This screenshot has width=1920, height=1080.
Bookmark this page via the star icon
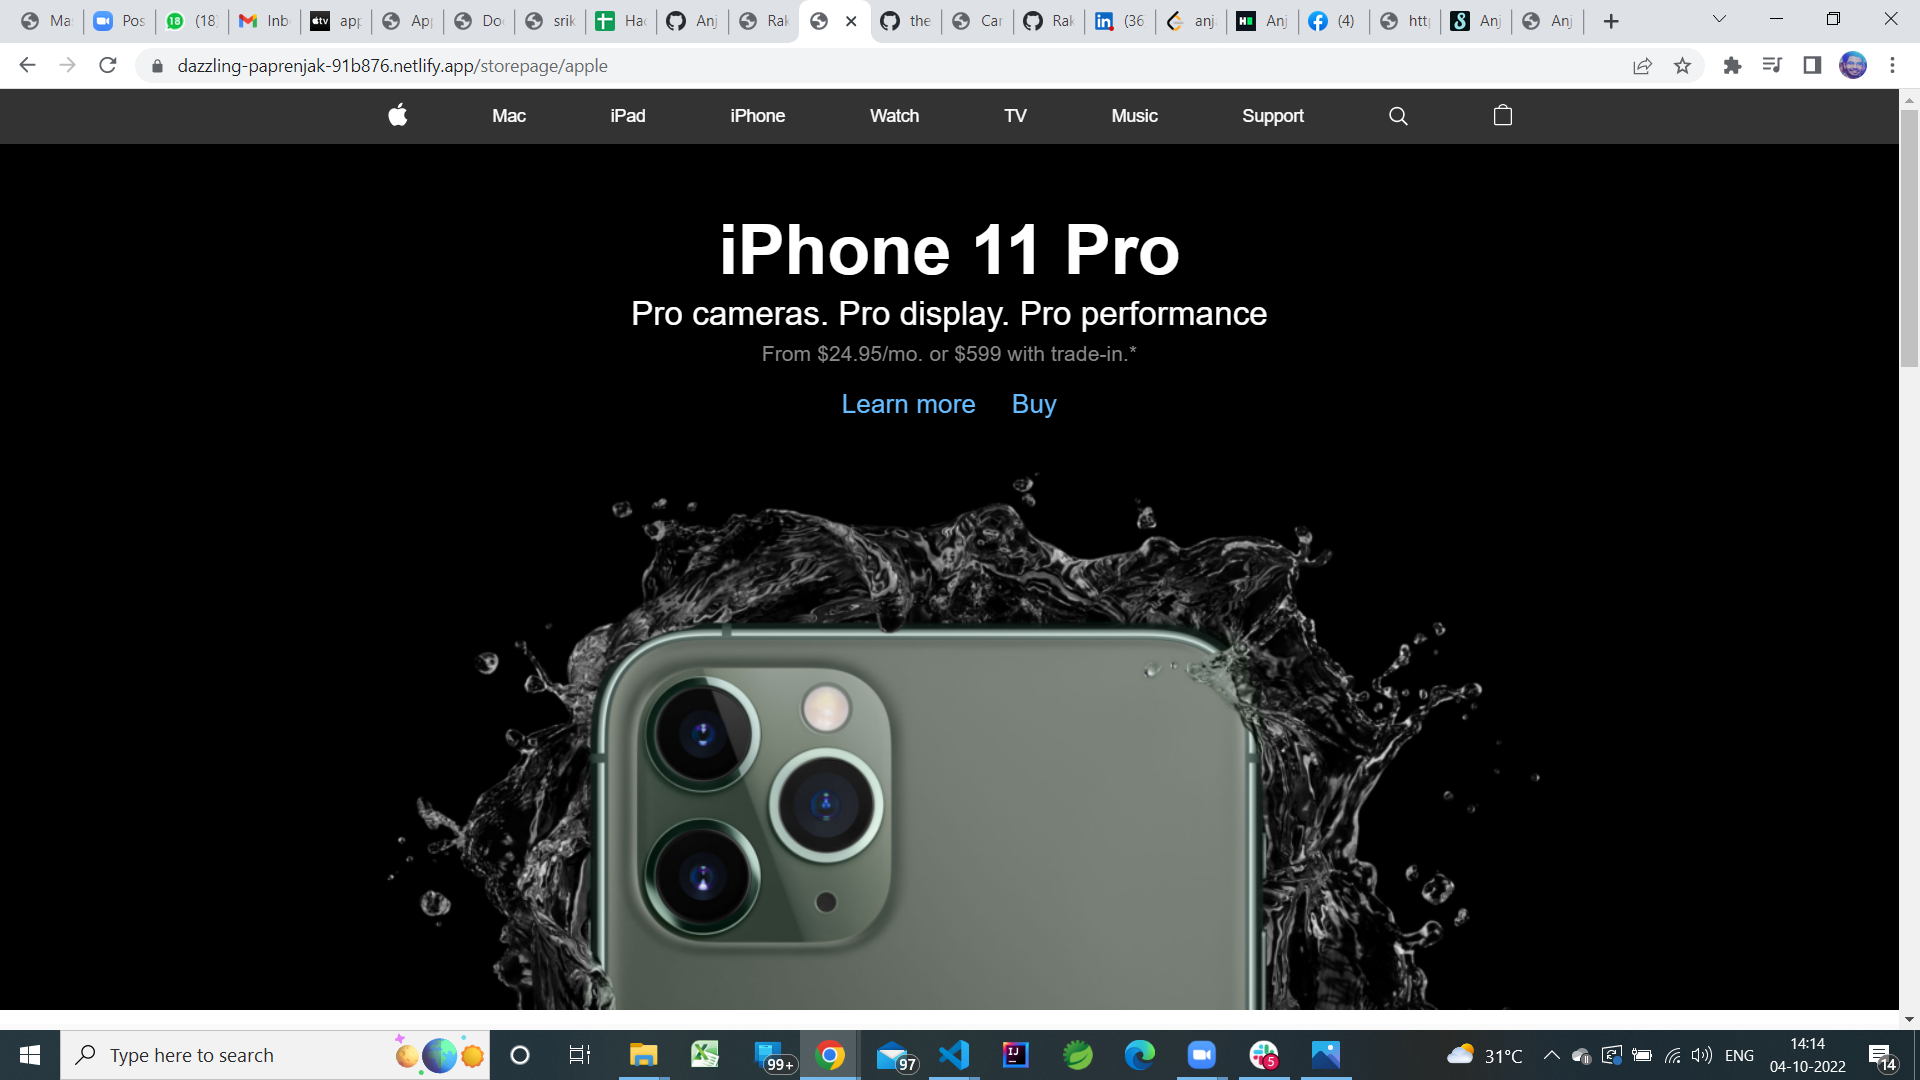1683,65
